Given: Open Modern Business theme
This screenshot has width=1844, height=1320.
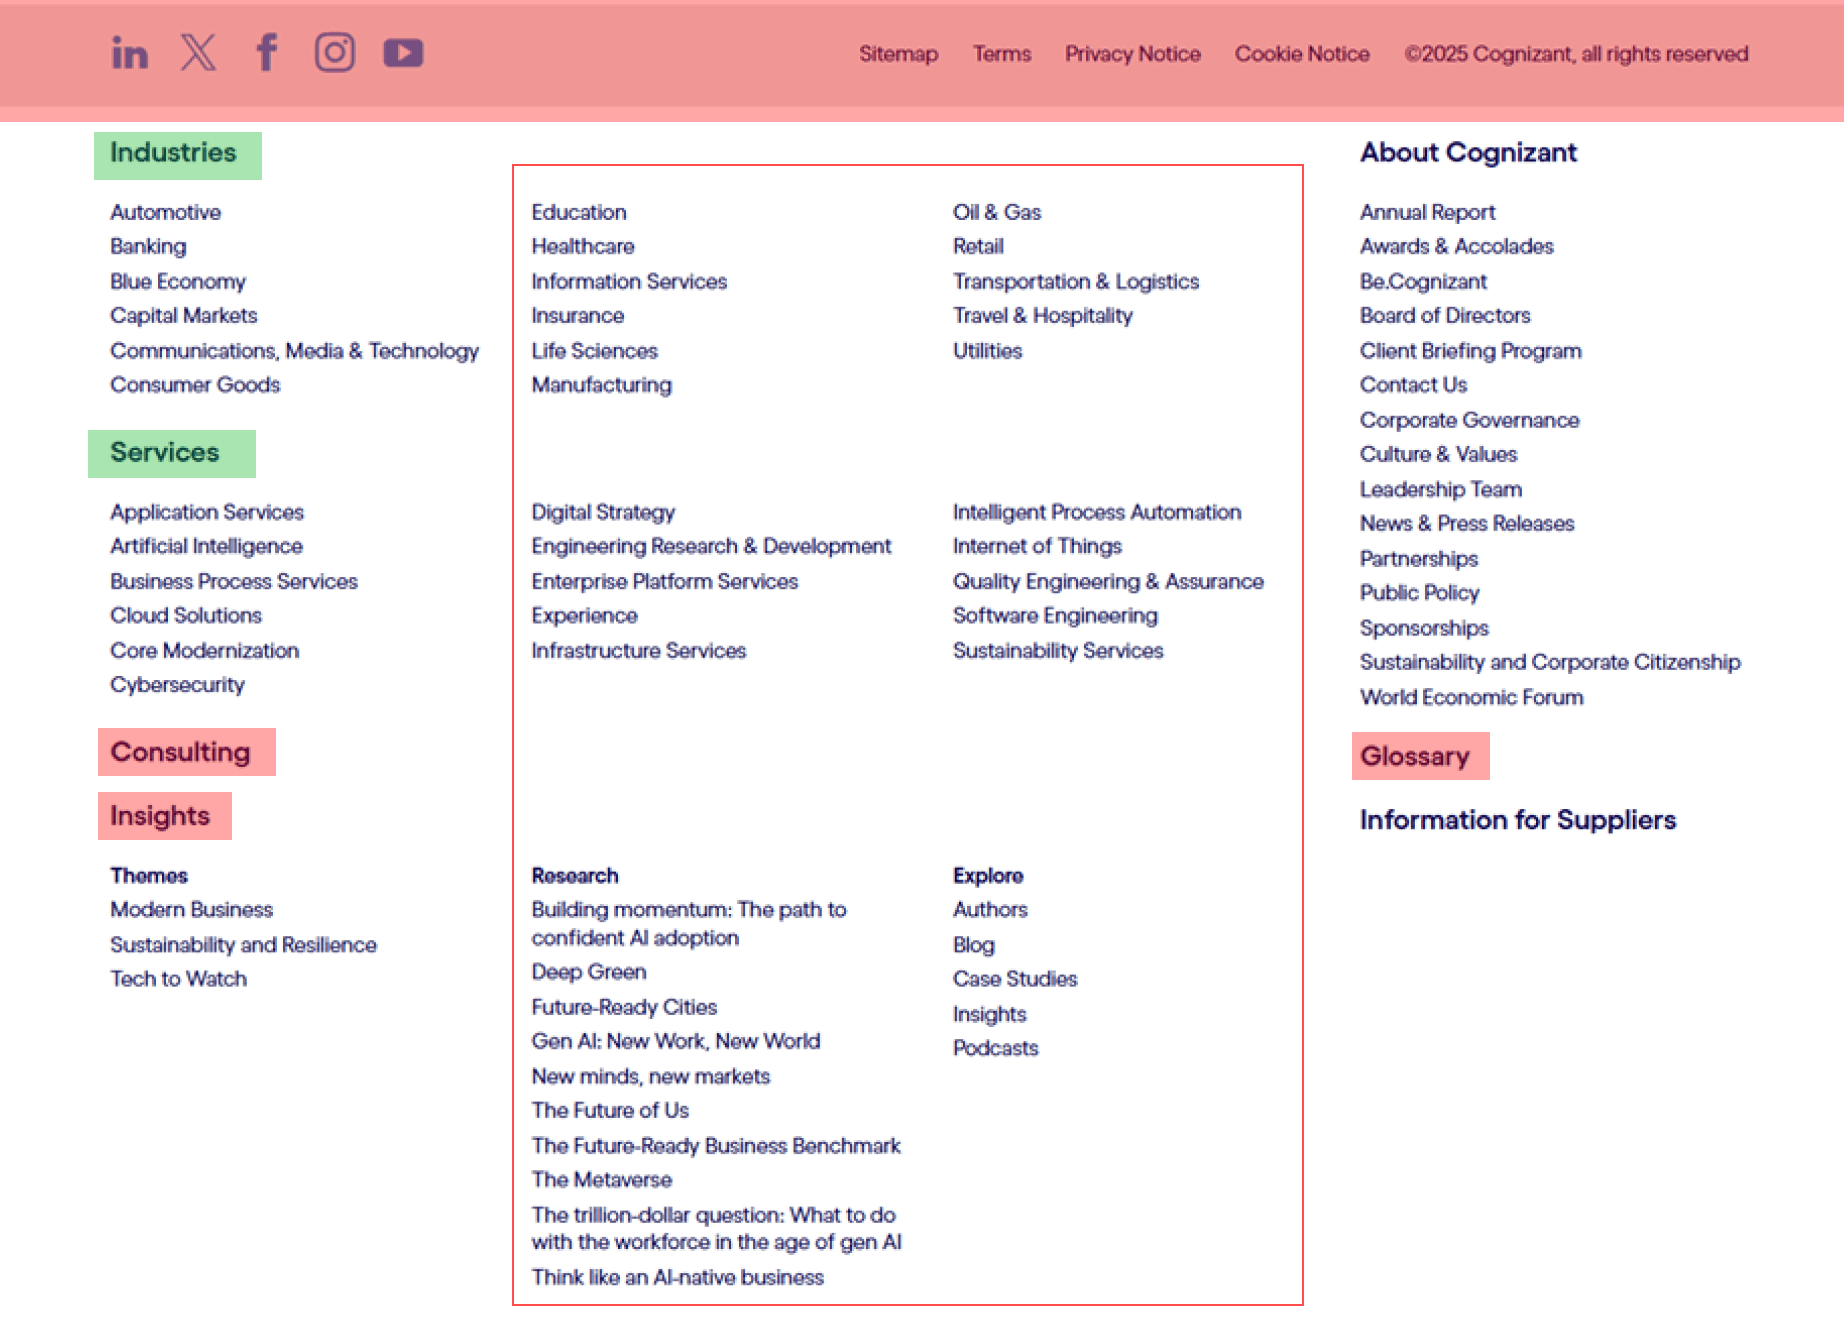Looking at the screenshot, I should 191,910.
